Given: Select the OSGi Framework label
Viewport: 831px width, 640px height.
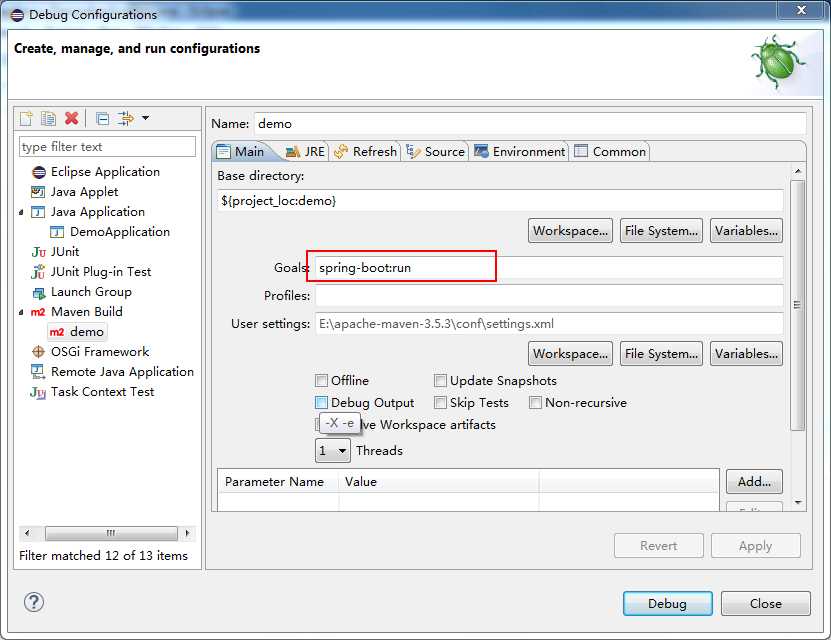Looking at the screenshot, I should coord(100,352).
